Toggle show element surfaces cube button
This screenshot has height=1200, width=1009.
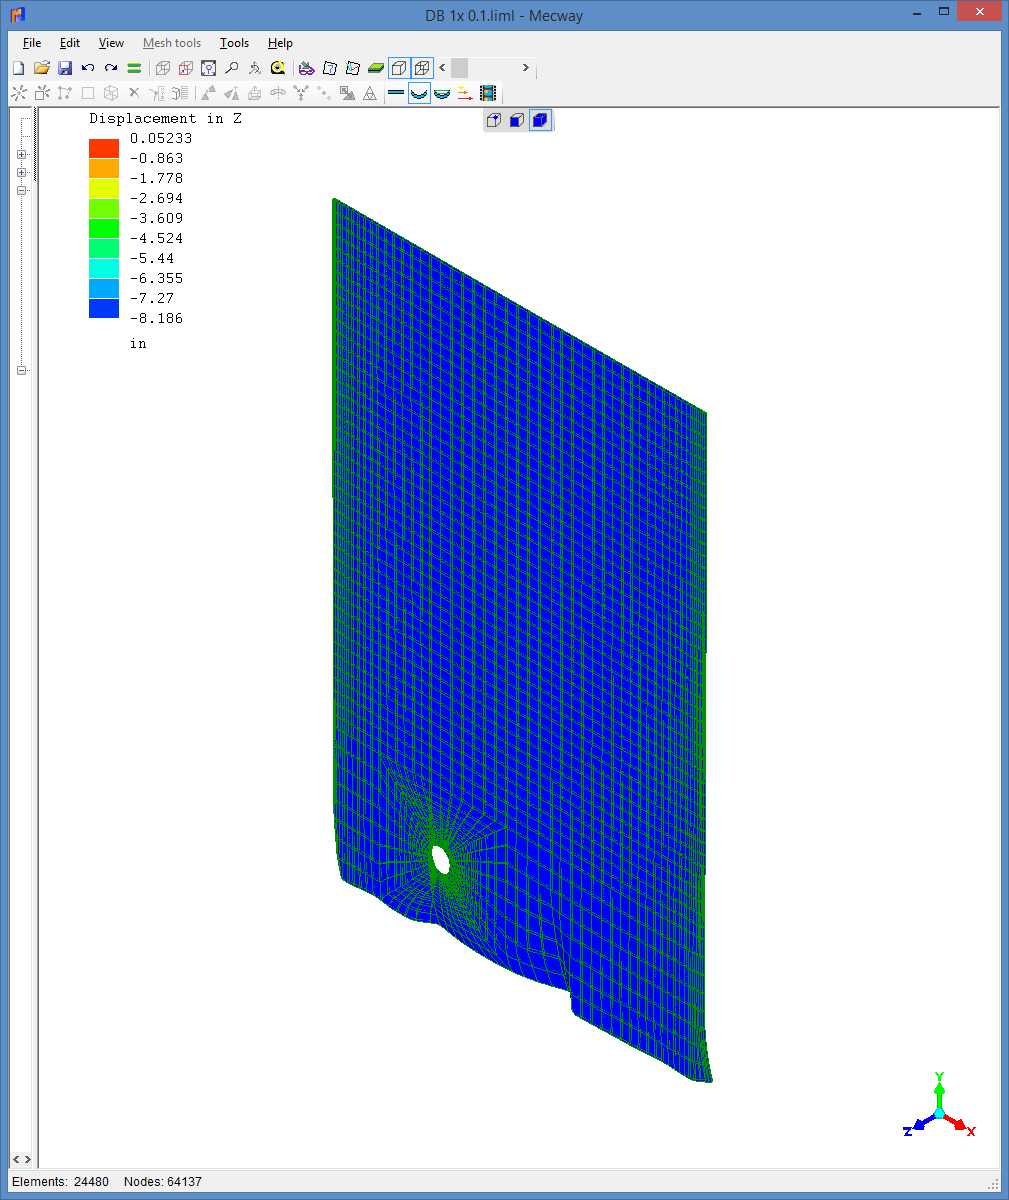point(399,68)
